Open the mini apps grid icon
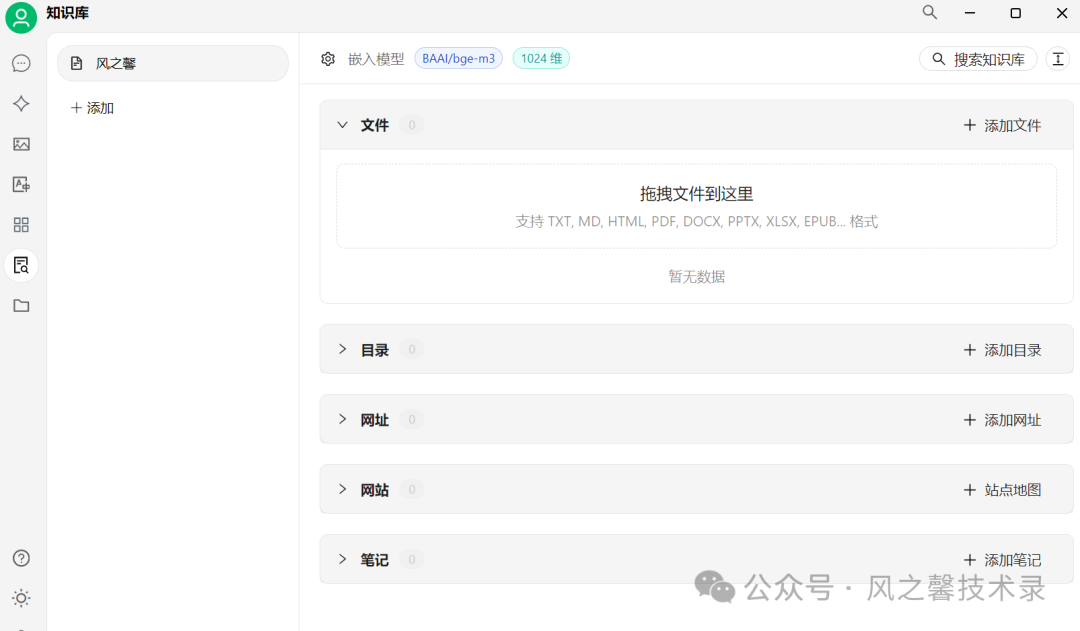The height and width of the screenshot is (631, 1080). pos(21,225)
